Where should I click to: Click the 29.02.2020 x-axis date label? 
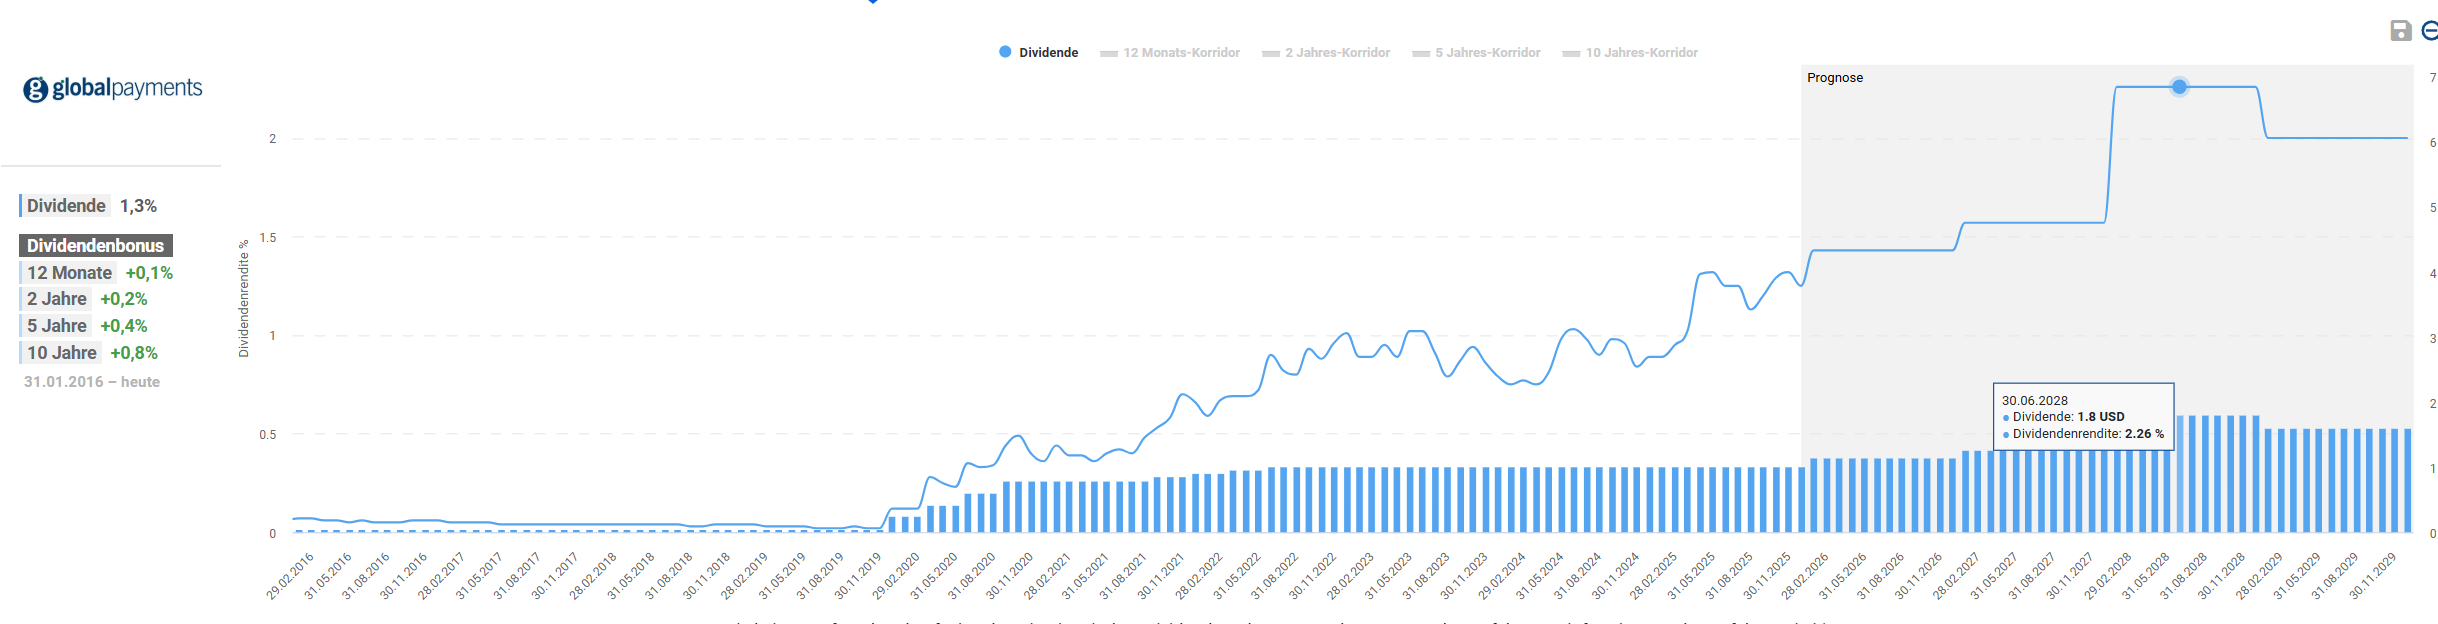pyautogui.click(x=897, y=576)
